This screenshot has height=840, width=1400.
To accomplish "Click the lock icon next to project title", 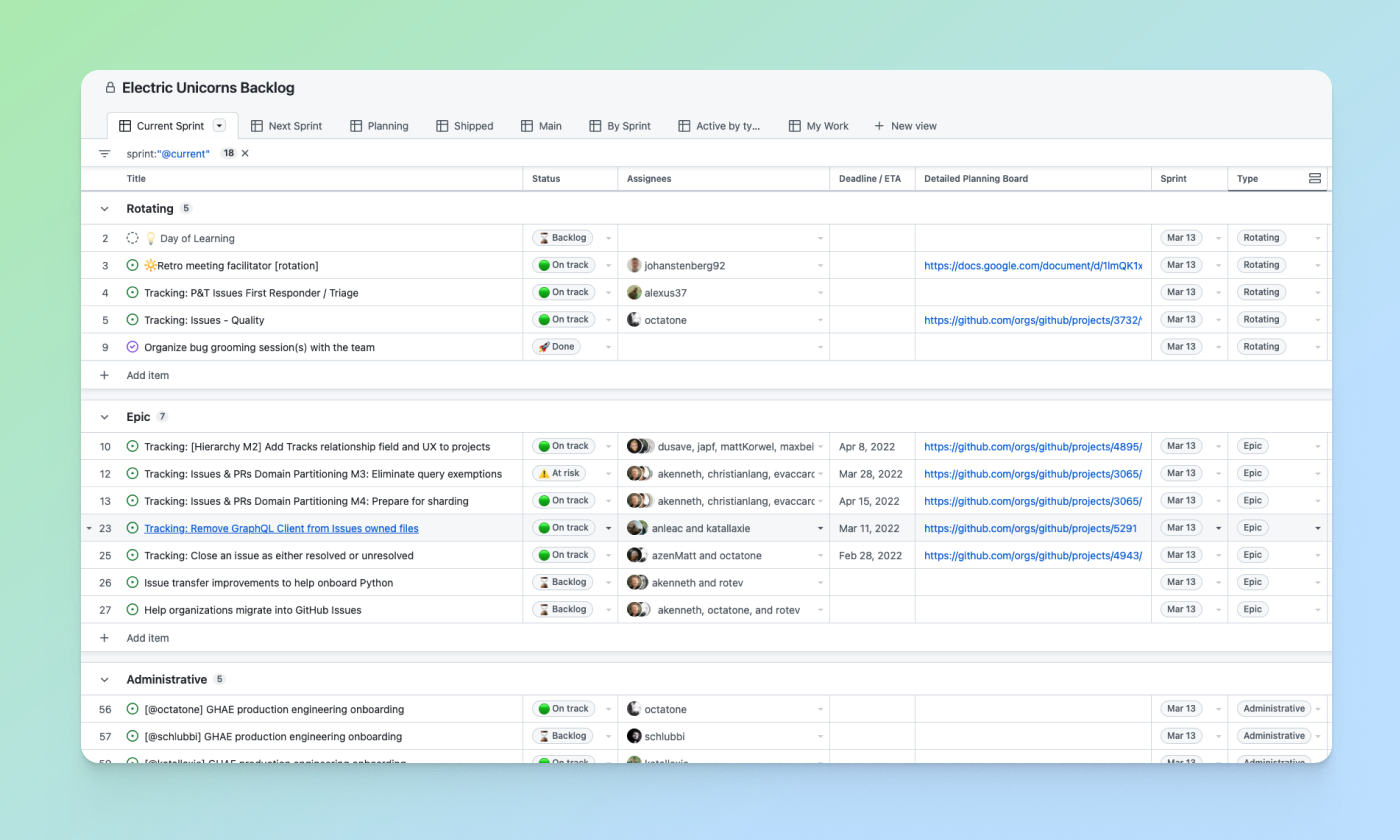I will tap(110, 88).
